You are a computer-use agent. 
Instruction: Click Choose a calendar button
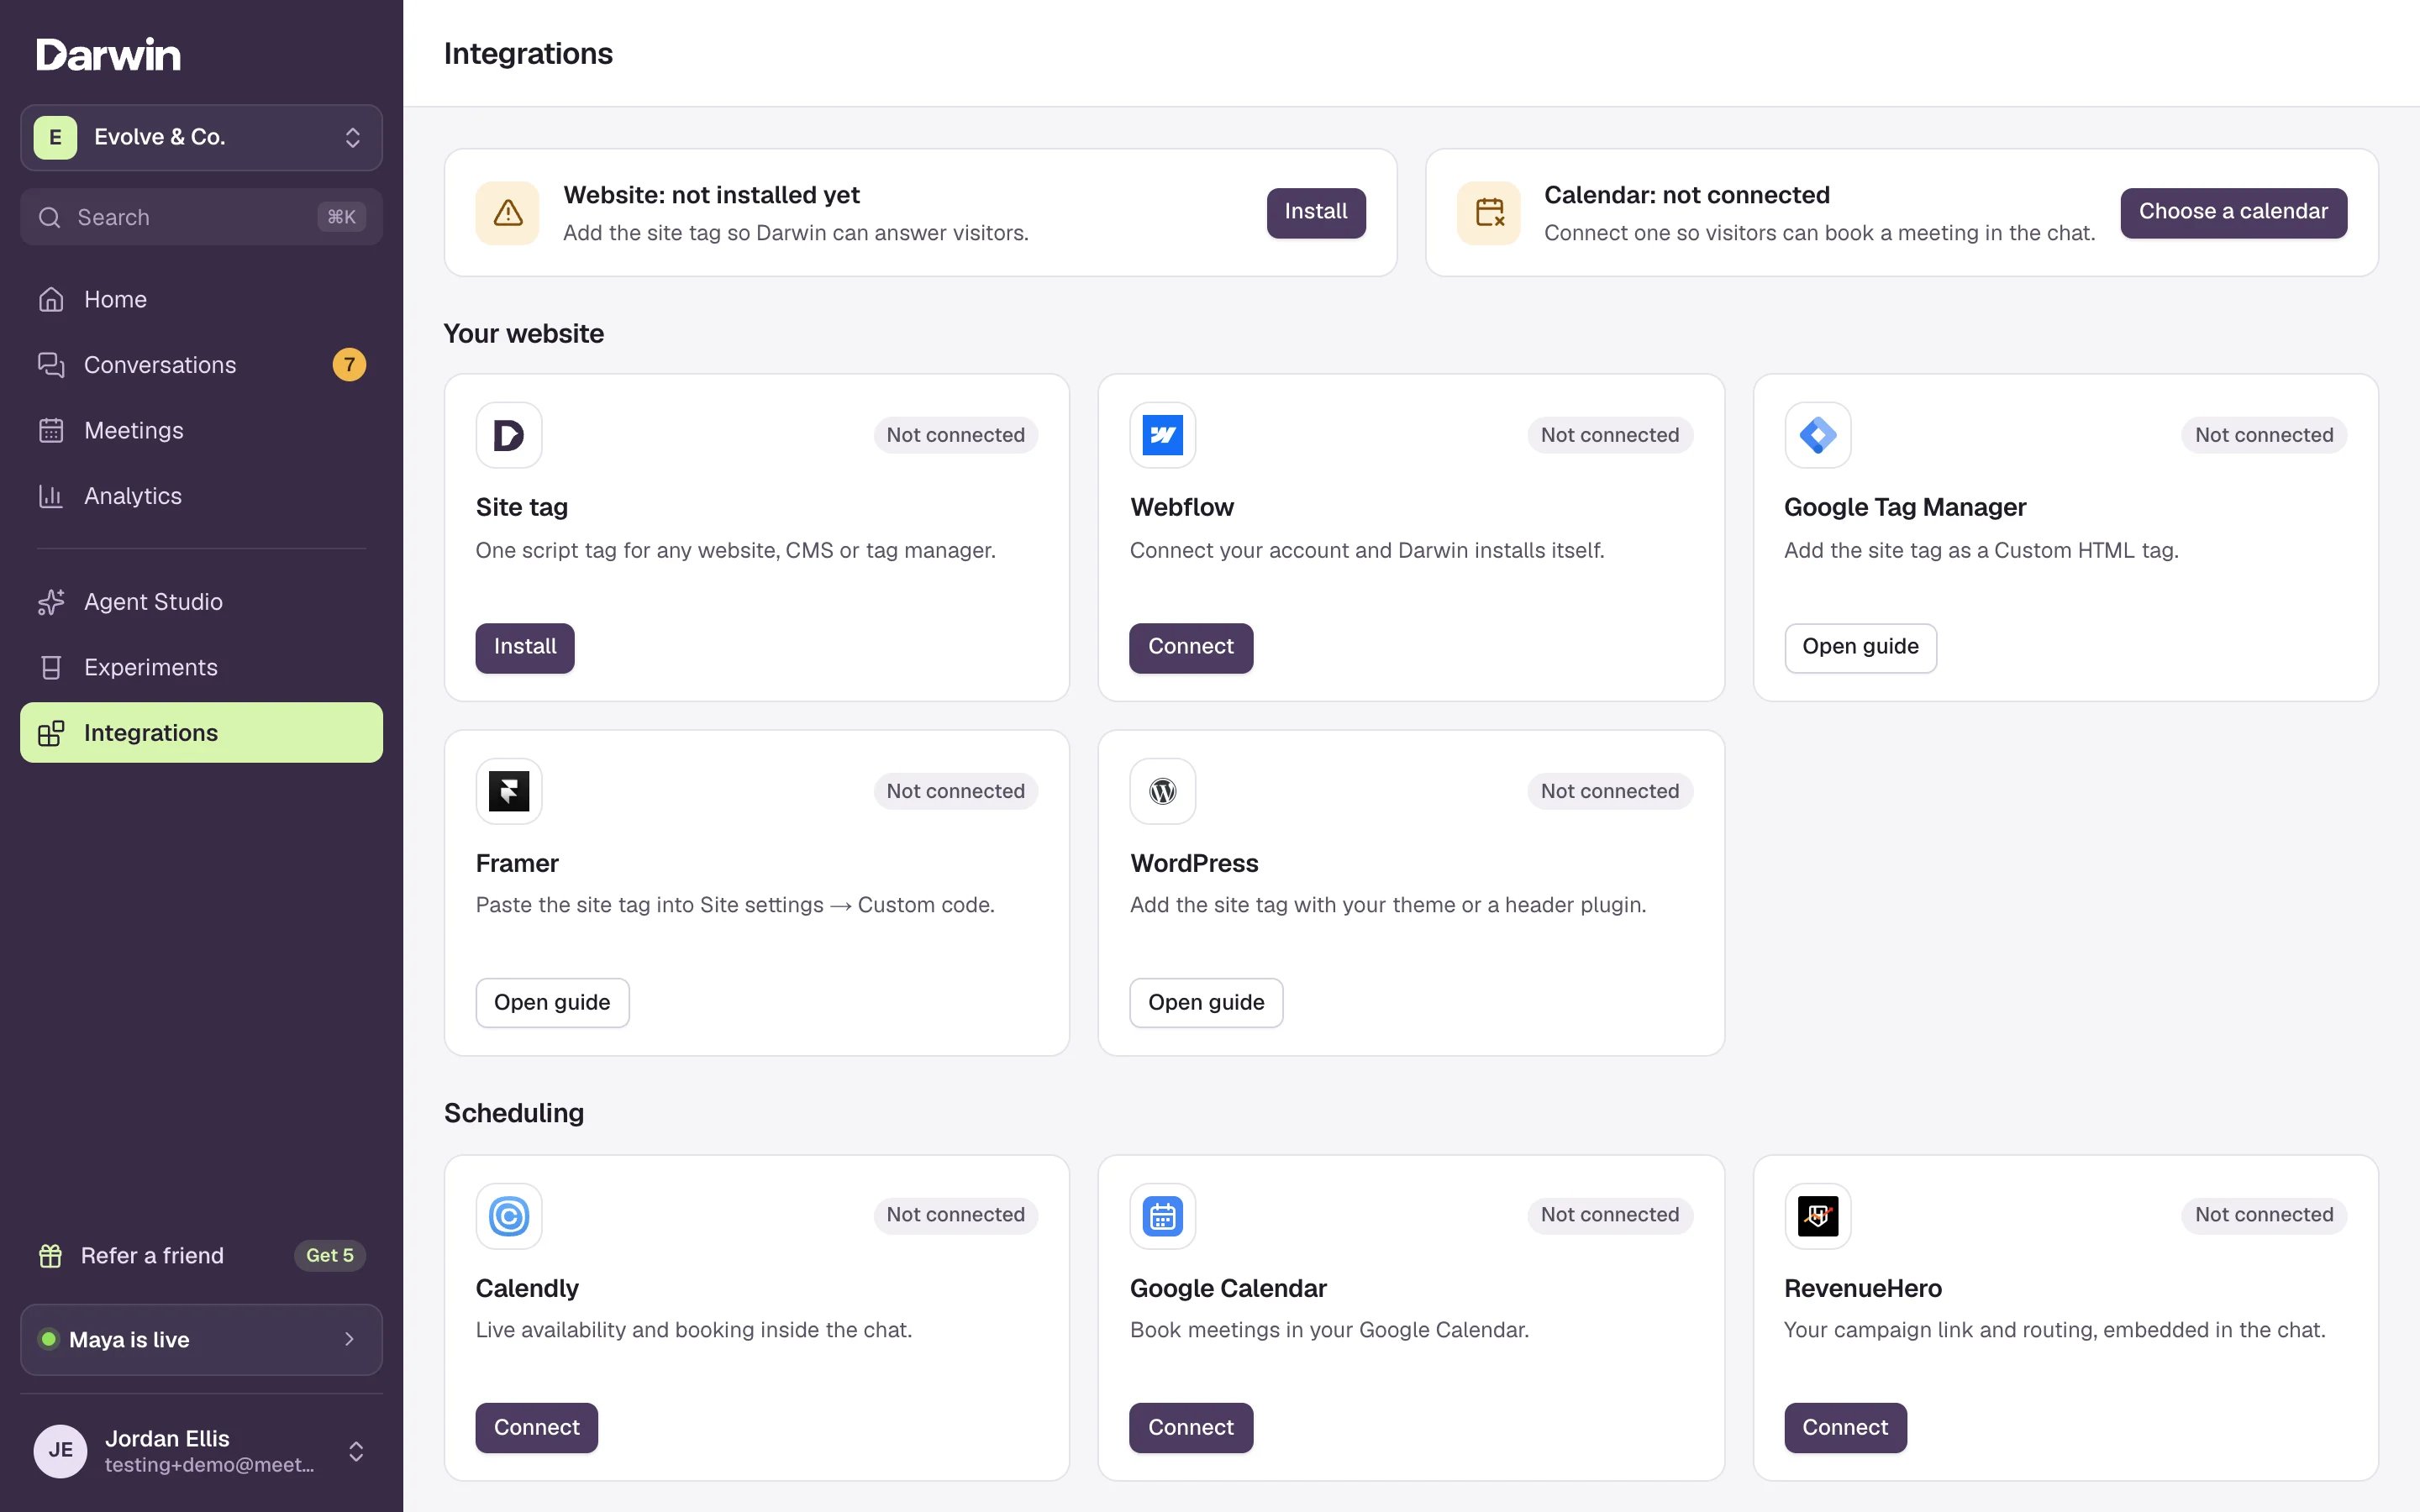click(x=2233, y=212)
